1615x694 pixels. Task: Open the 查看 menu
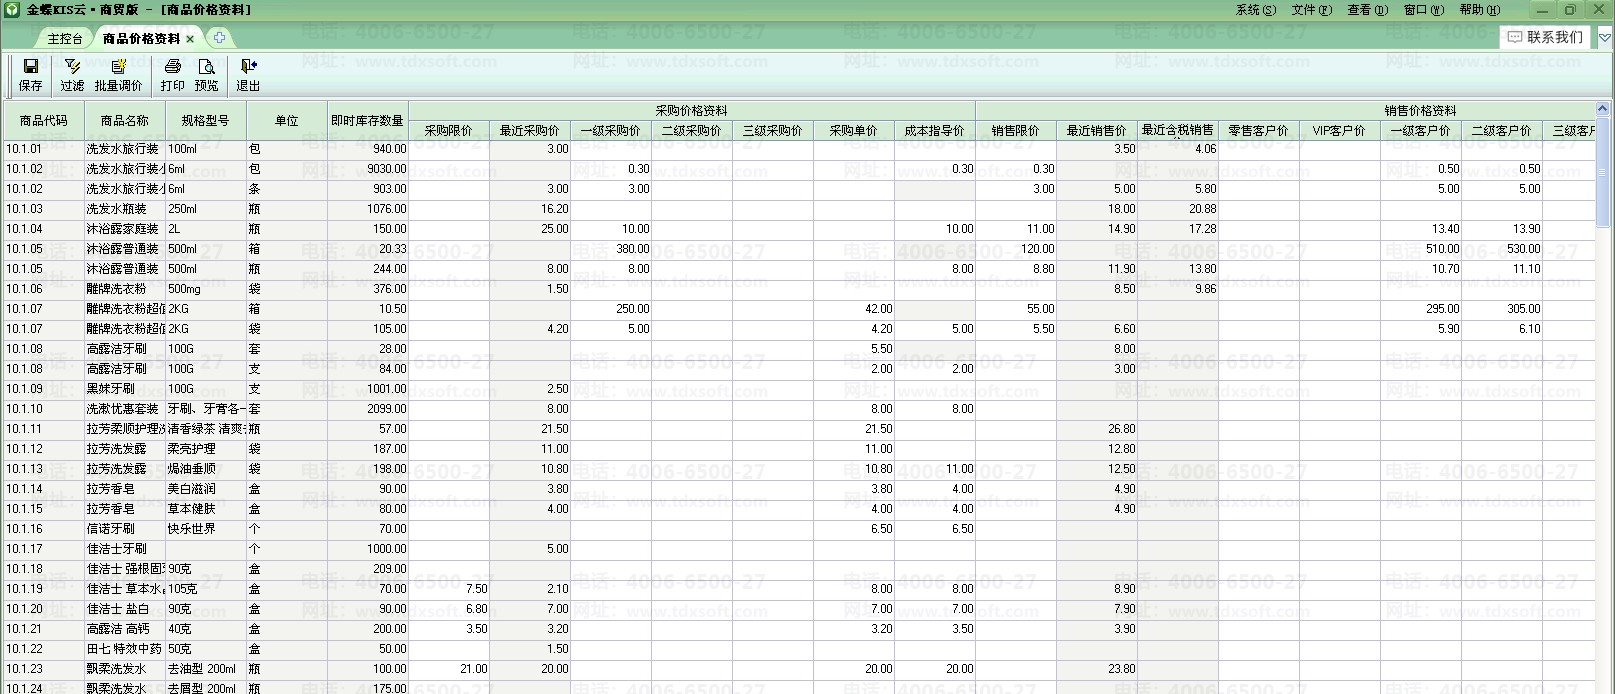pyautogui.click(x=1367, y=10)
